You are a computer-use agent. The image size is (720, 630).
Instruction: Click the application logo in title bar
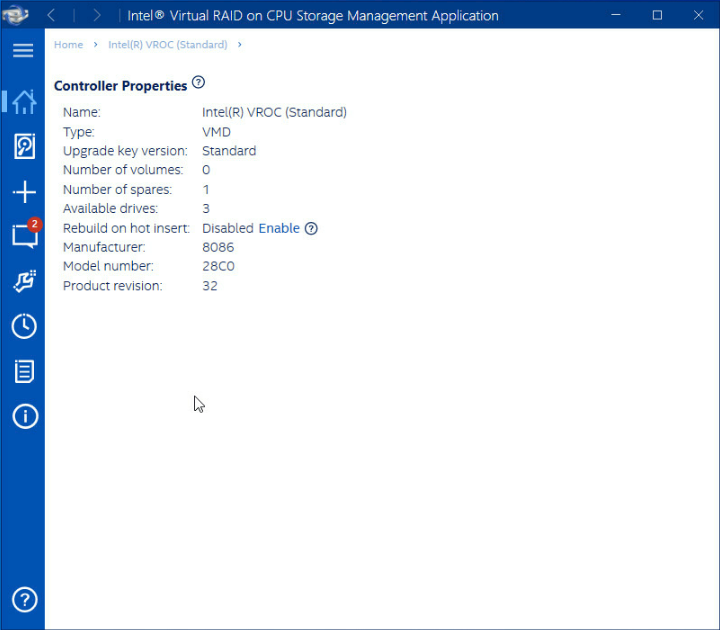[x=15, y=15]
